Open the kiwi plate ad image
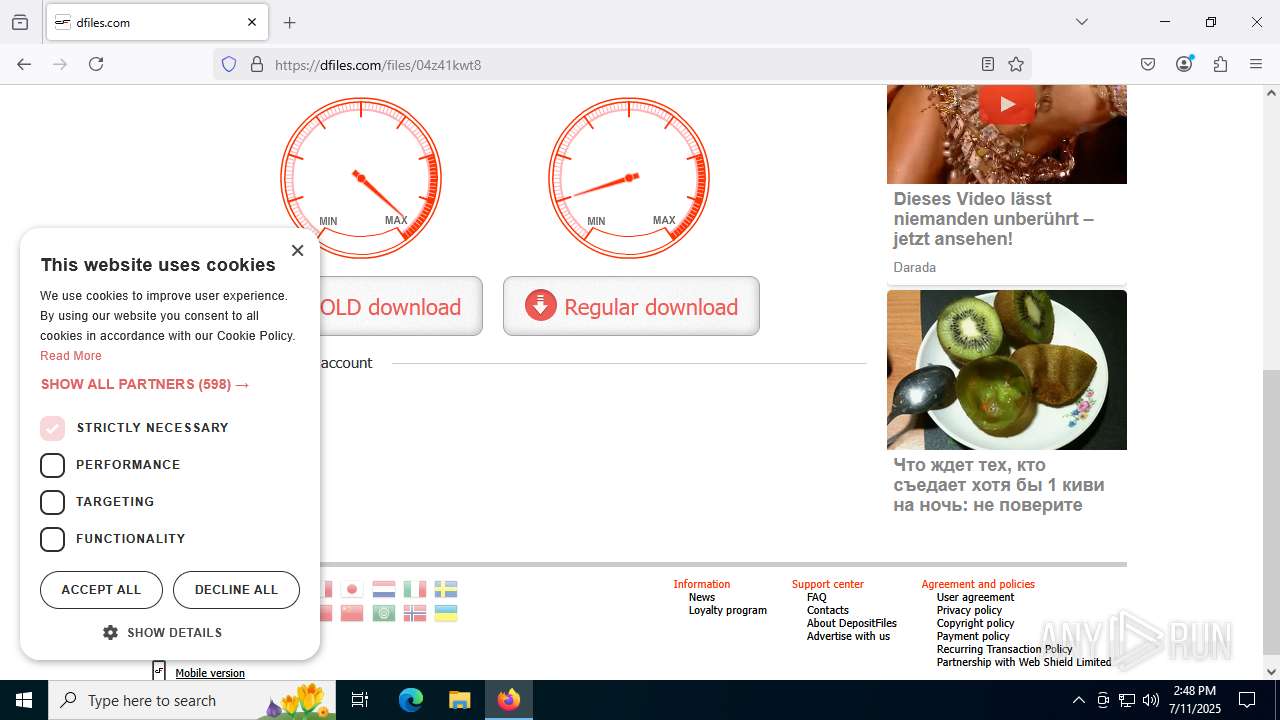This screenshot has height=720, width=1280. click(1007, 370)
